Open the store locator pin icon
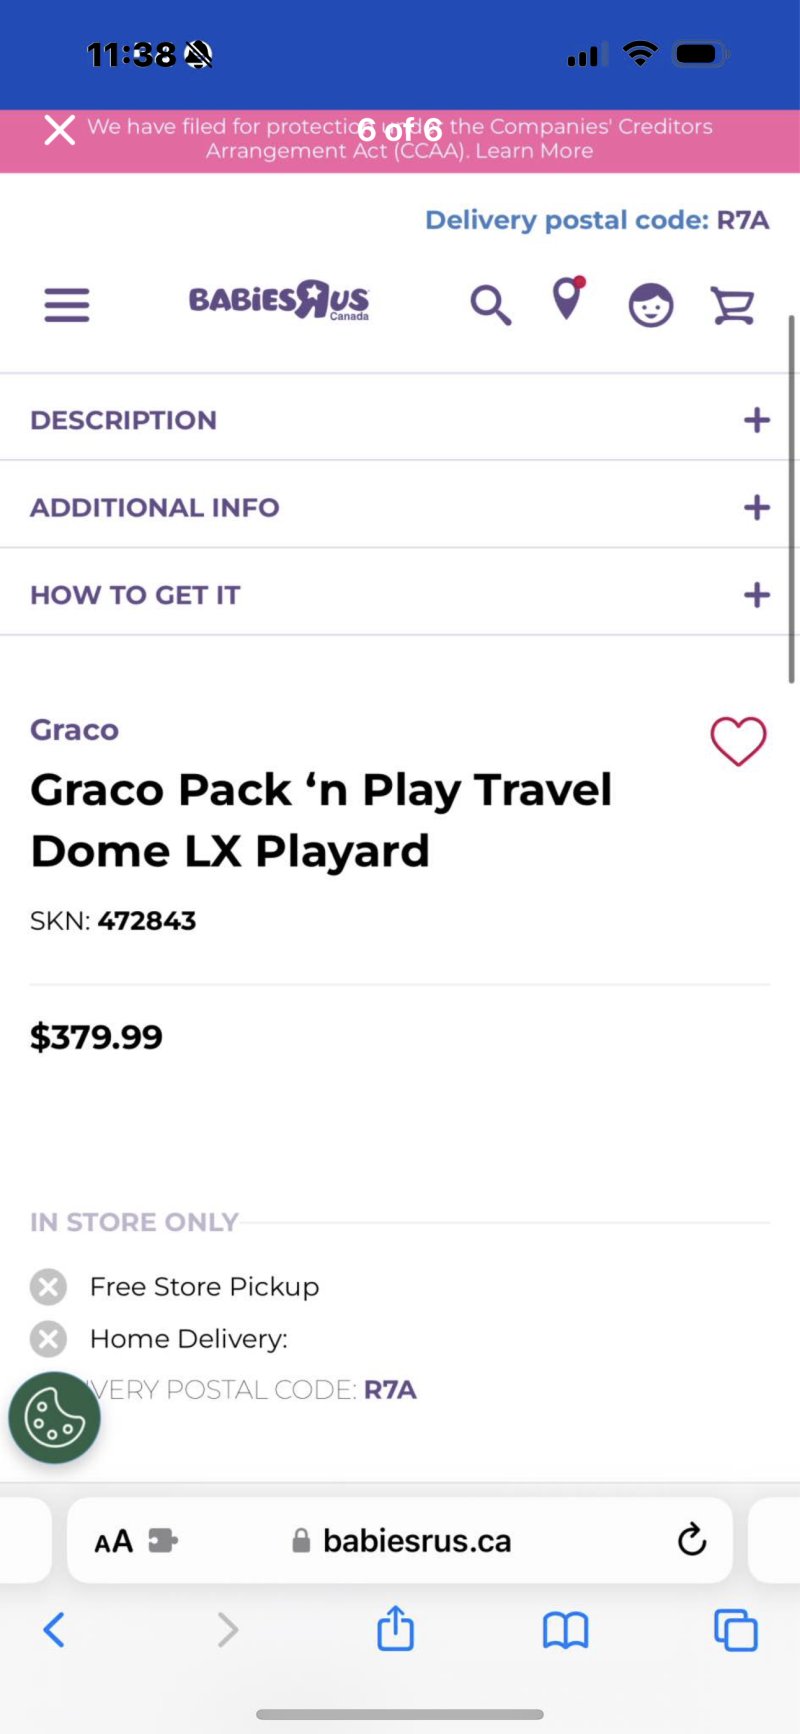The height and width of the screenshot is (1734, 800). [567, 299]
